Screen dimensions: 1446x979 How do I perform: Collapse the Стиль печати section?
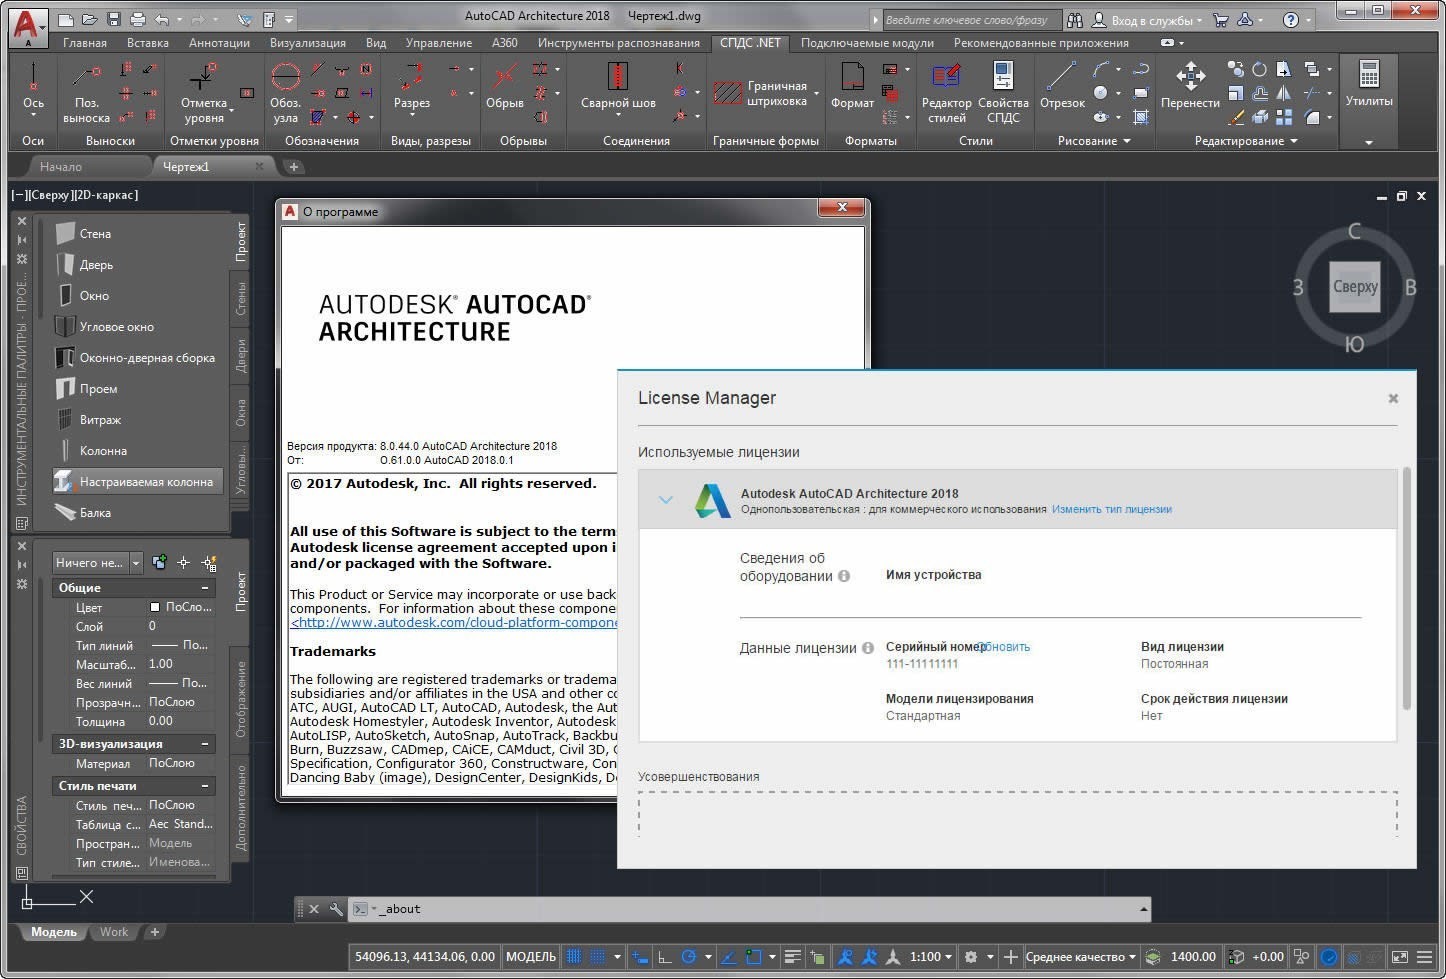[x=204, y=786]
